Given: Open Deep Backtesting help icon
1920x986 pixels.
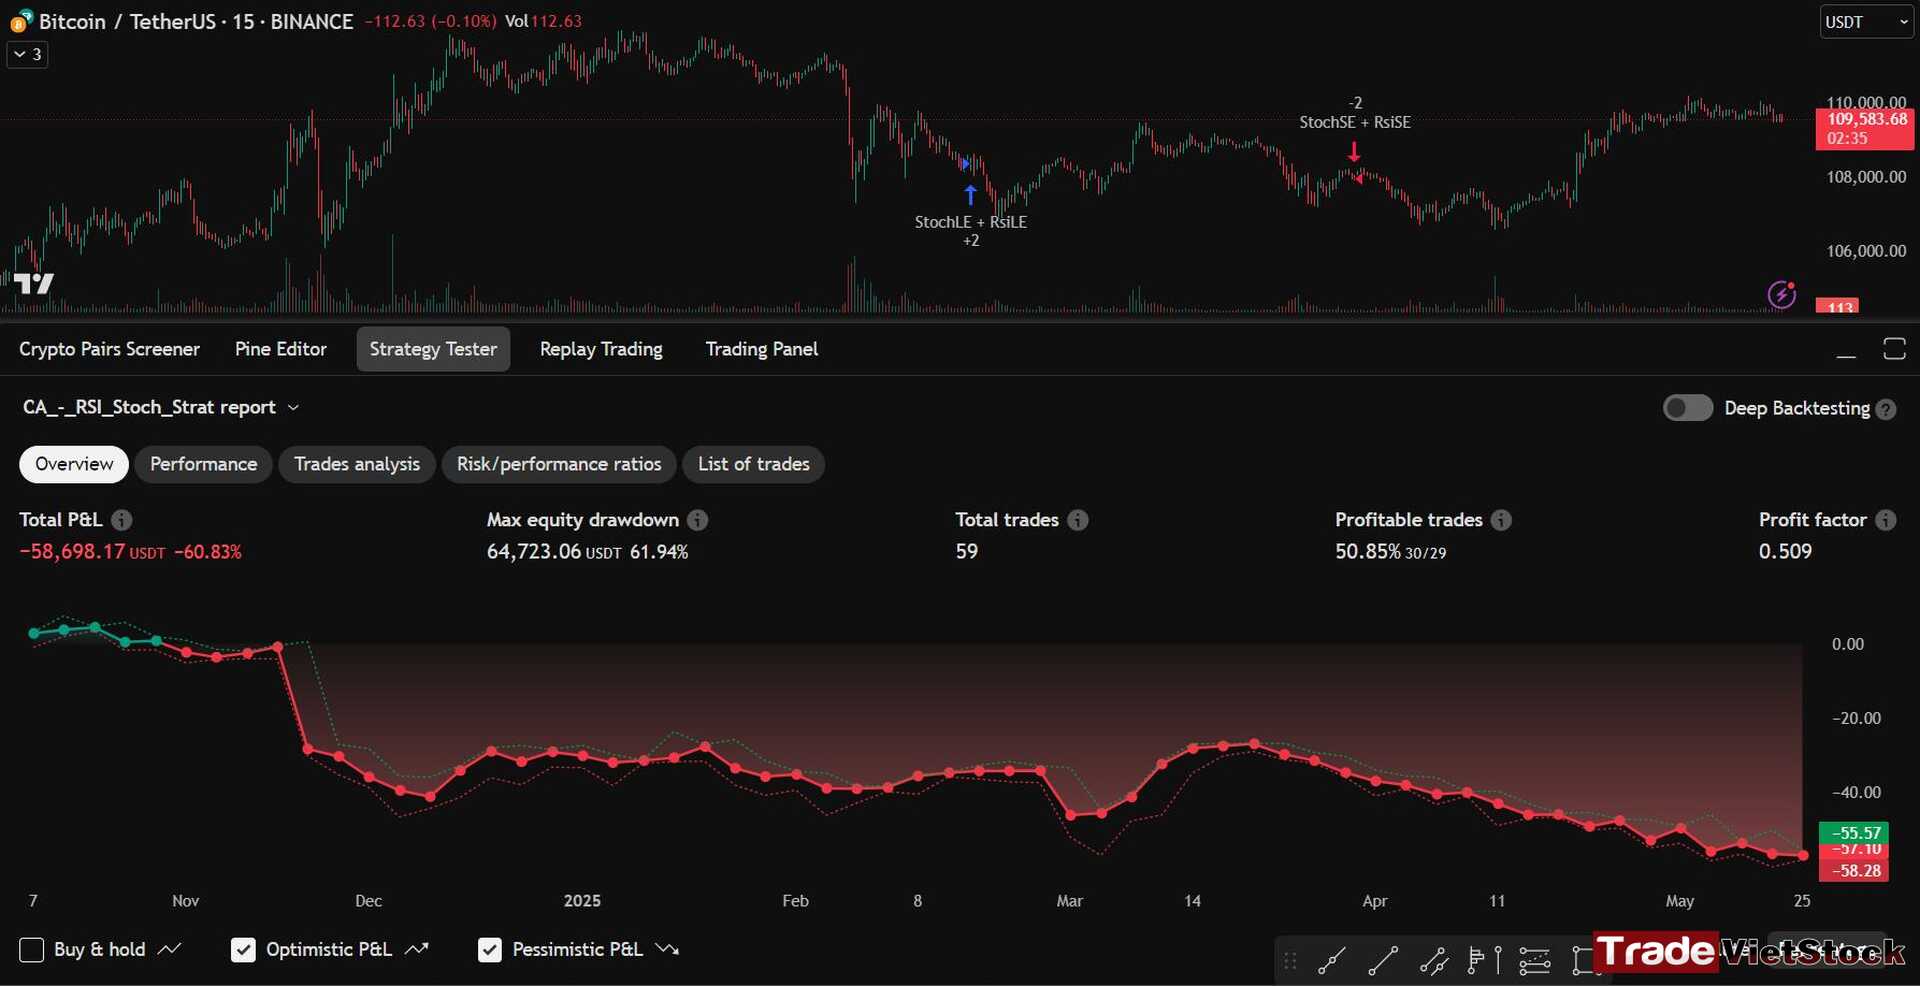Looking at the screenshot, I should 1886,409.
